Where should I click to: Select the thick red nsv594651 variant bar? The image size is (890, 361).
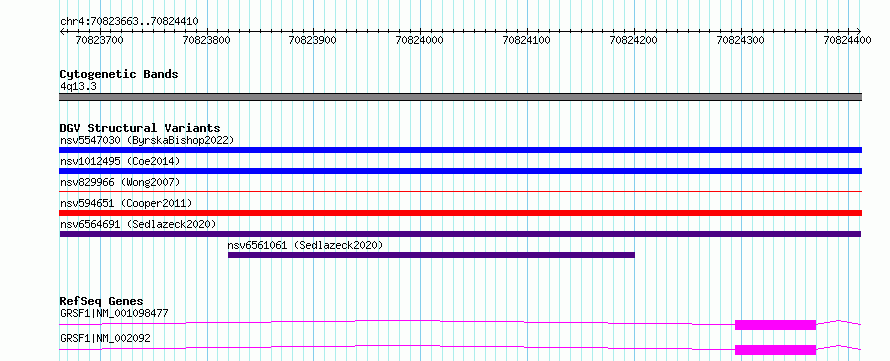point(460,213)
